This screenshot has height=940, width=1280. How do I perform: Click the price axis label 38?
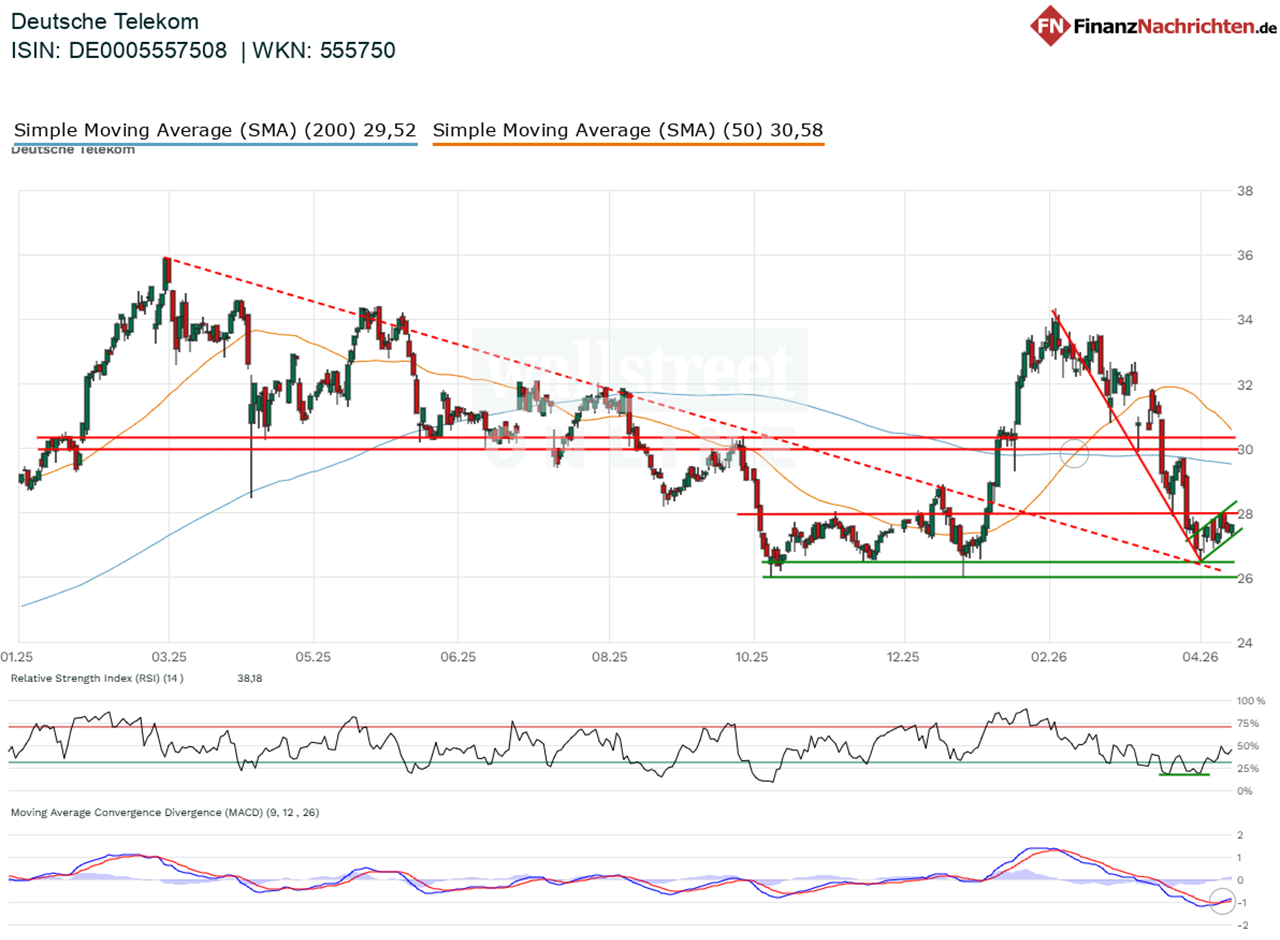click(1245, 191)
